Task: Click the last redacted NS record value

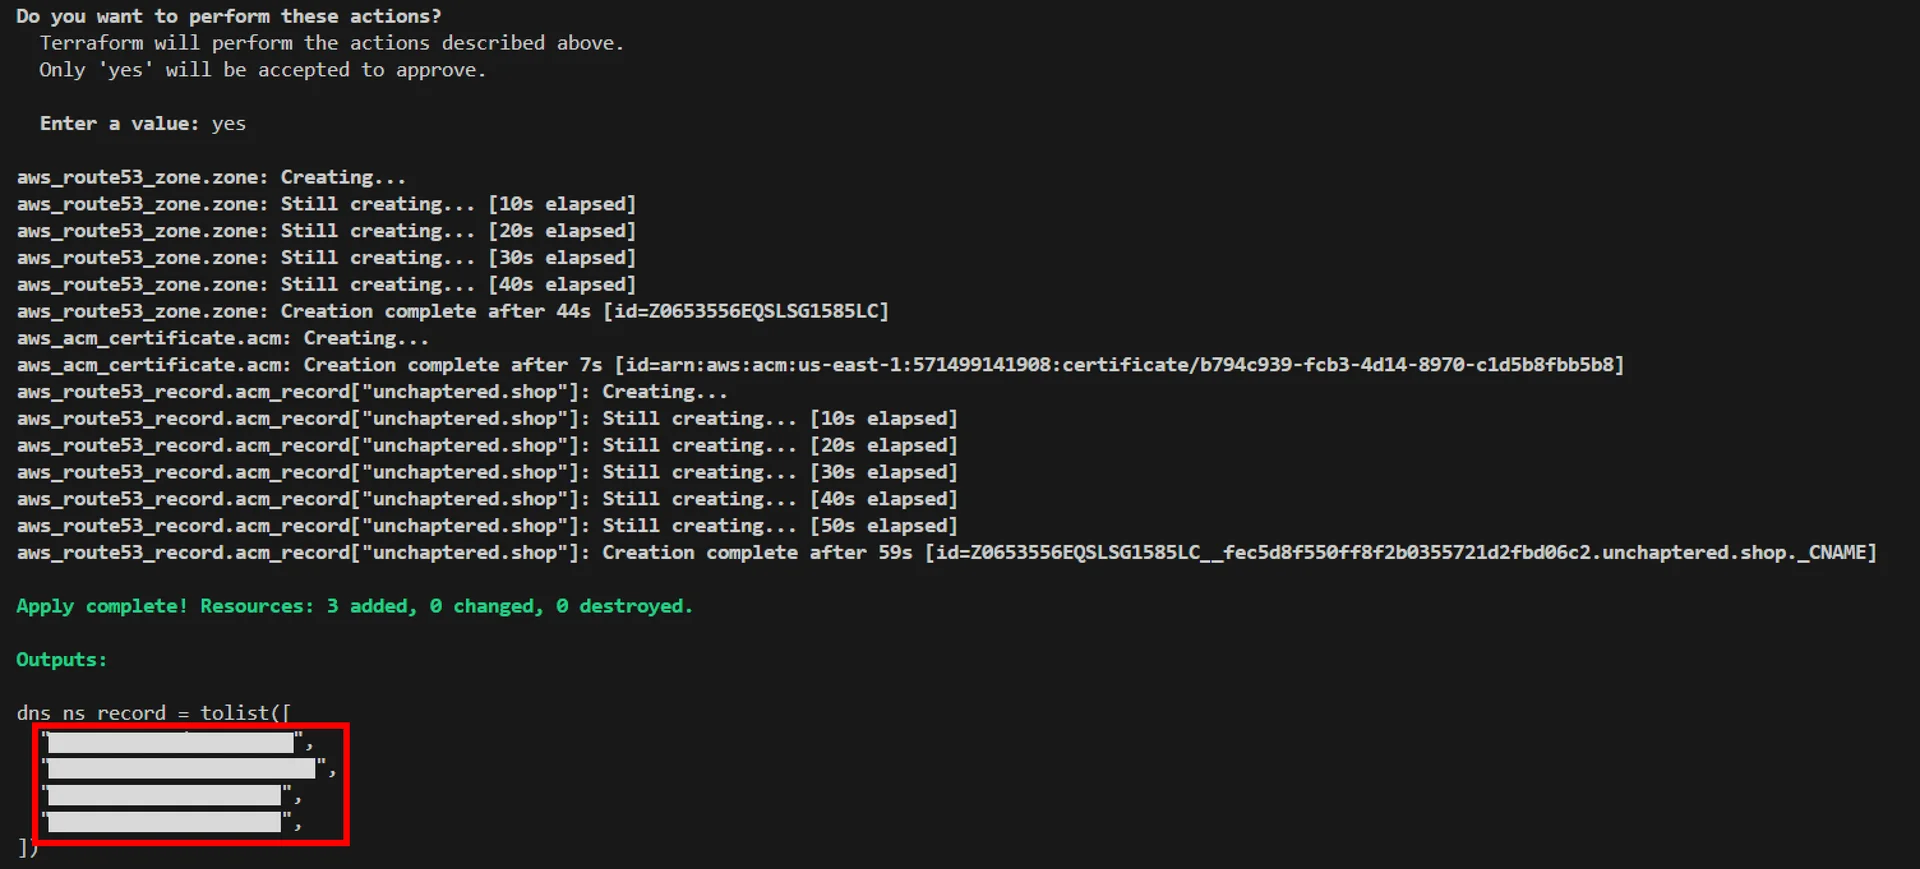Action: [164, 822]
